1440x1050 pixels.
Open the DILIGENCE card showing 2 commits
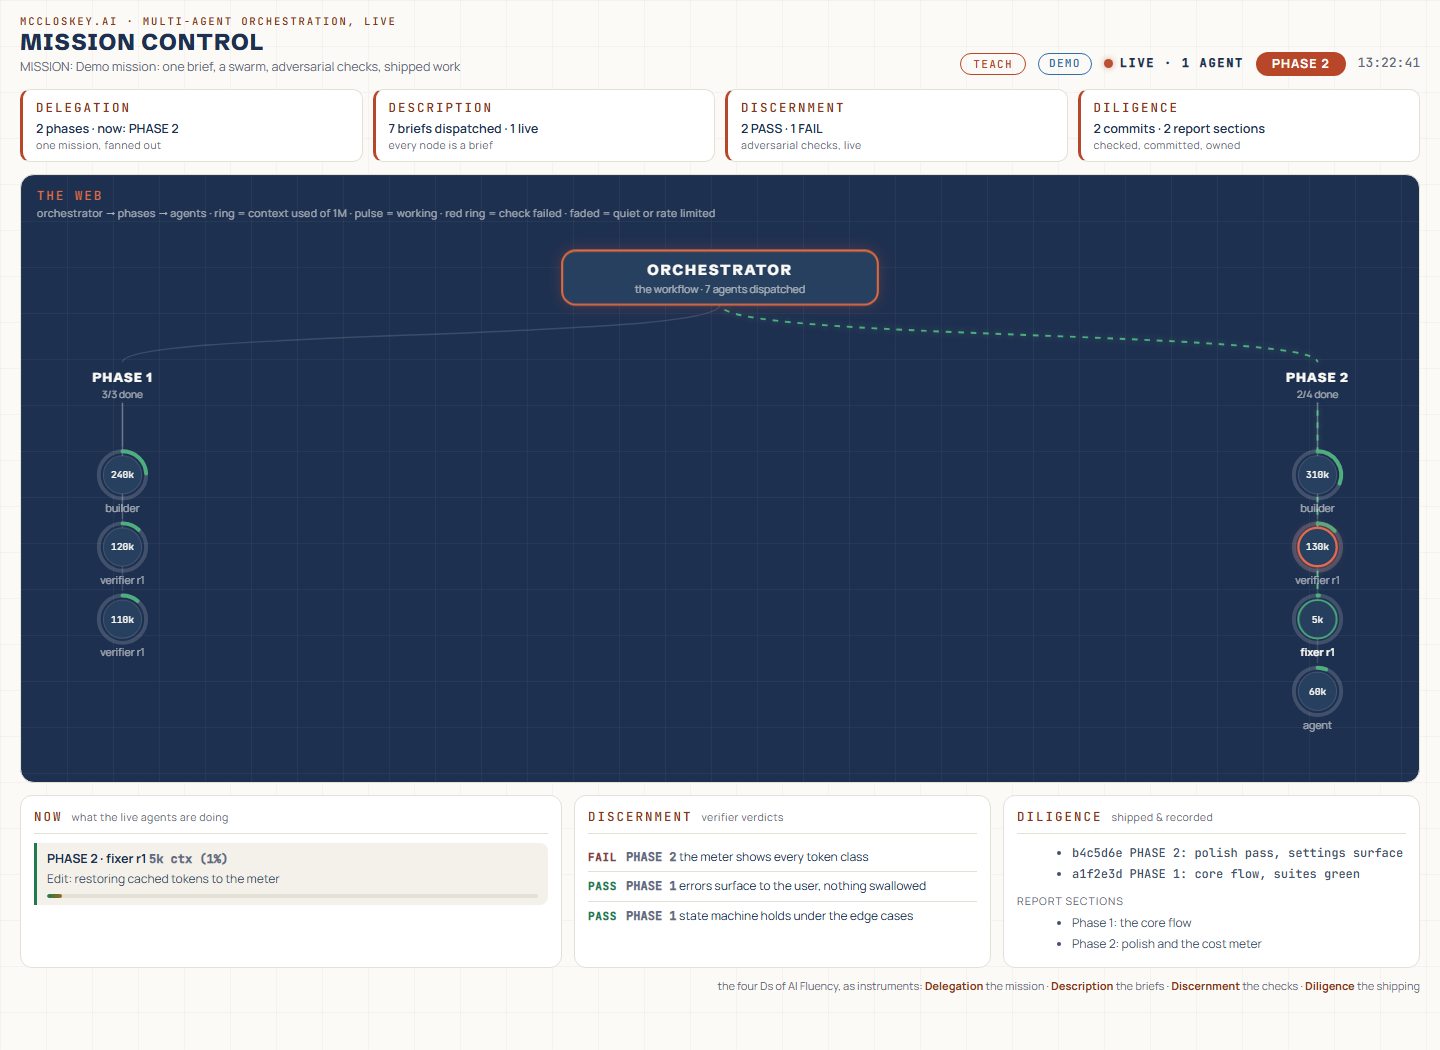point(1249,125)
